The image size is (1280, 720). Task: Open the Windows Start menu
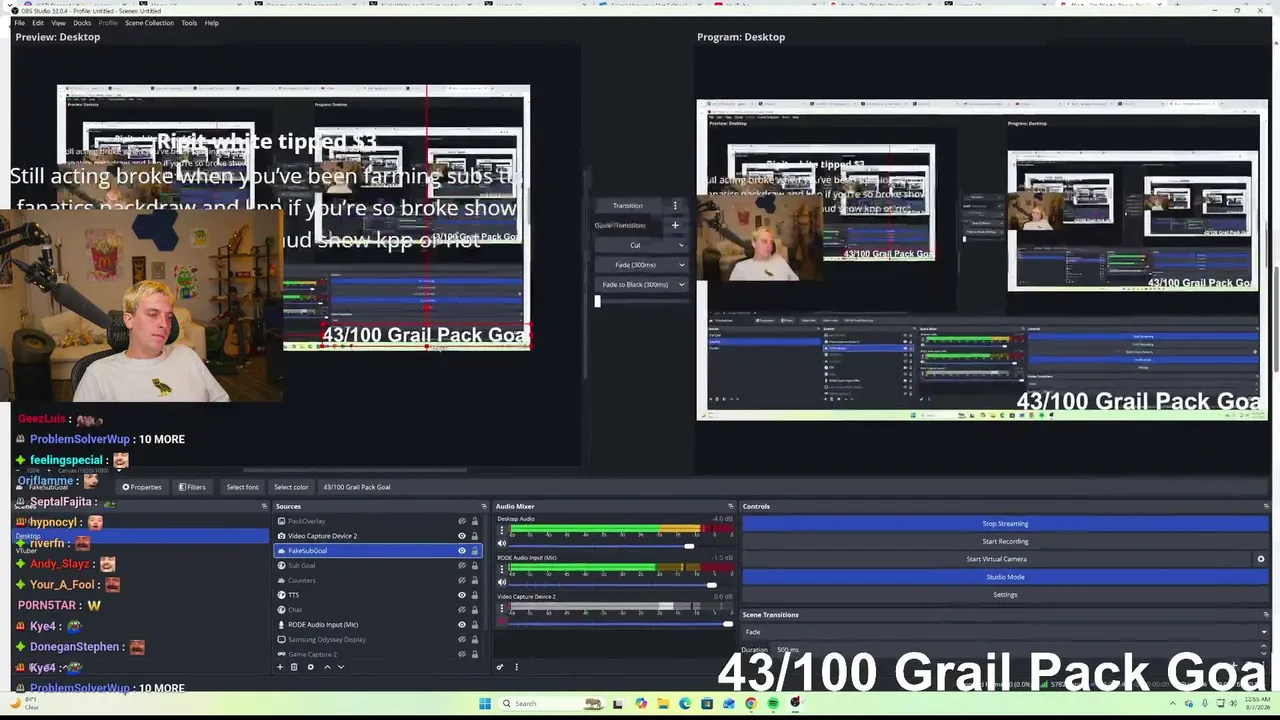point(485,703)
